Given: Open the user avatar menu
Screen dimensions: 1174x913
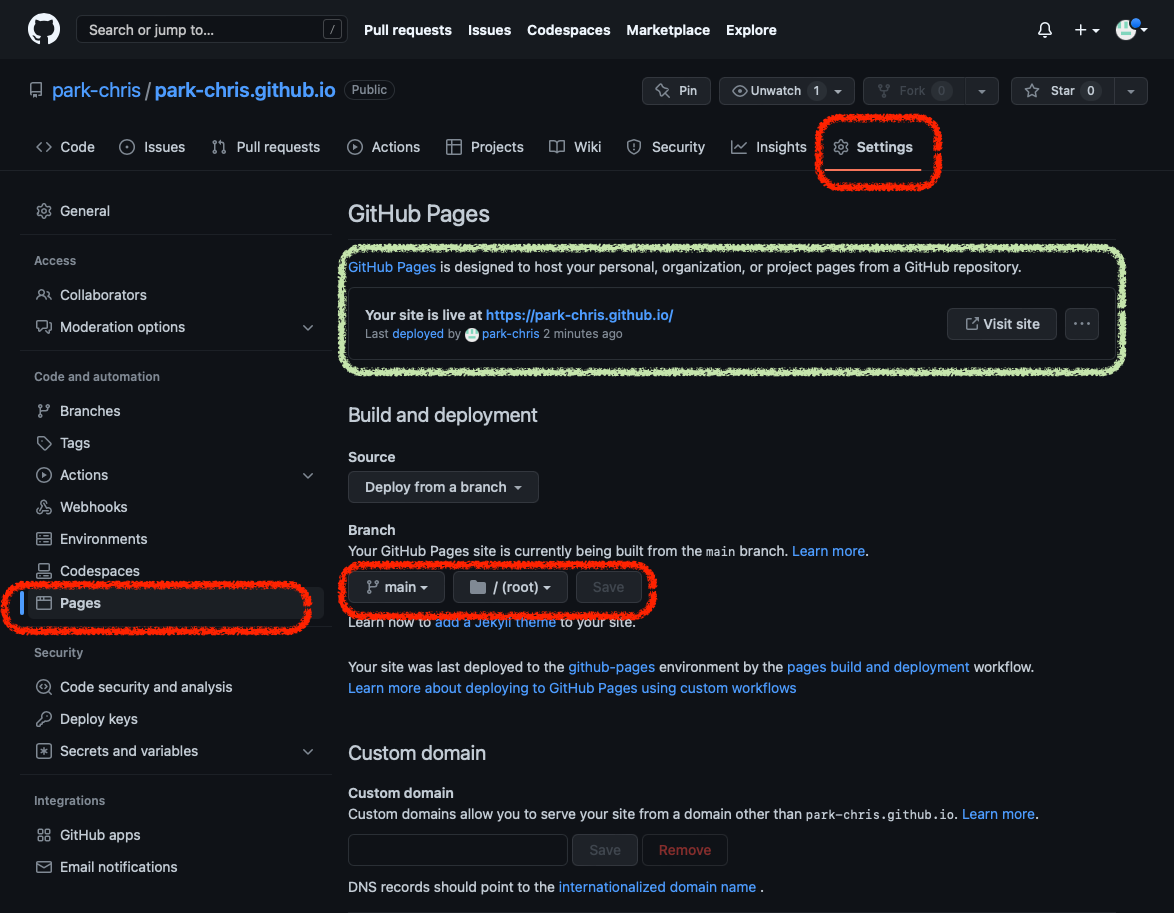Looking at the screenshot, I should click(x=1131, y=30).
